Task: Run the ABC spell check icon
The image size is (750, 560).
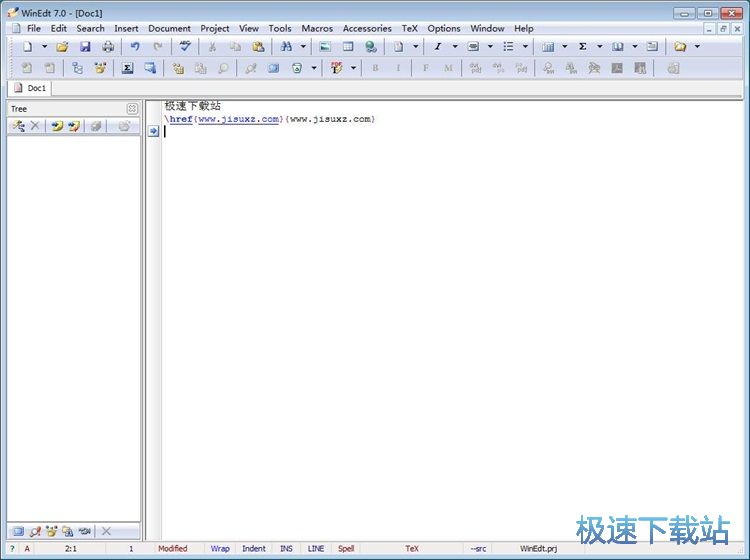Action: click(x=185, y=46)
